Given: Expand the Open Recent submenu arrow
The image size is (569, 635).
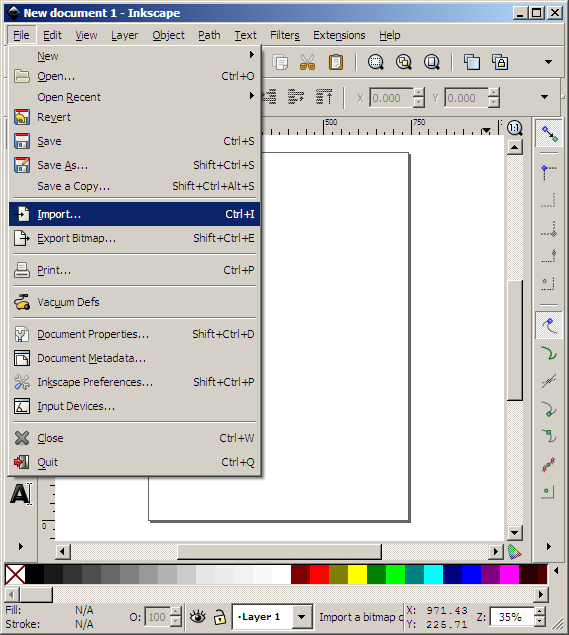Looking at the screenshot, I should pos(251,96).
